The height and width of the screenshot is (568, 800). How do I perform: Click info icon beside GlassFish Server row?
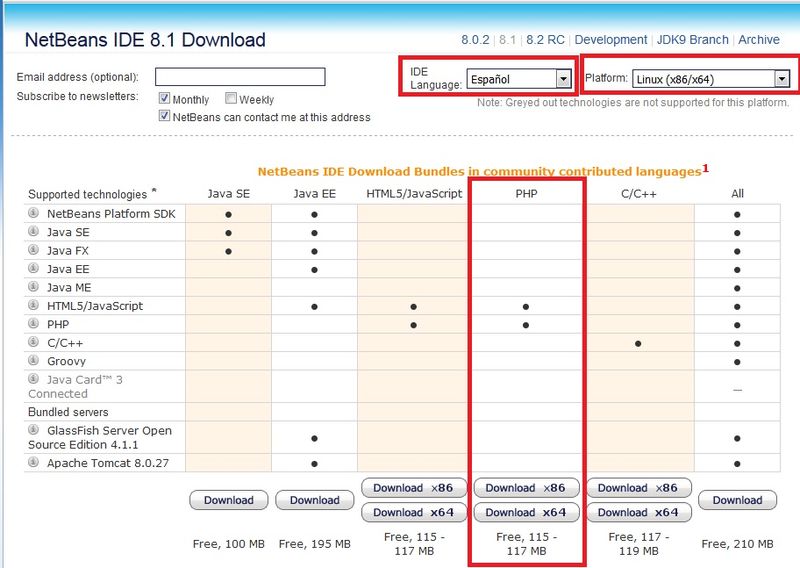click(x=33, y=429)
